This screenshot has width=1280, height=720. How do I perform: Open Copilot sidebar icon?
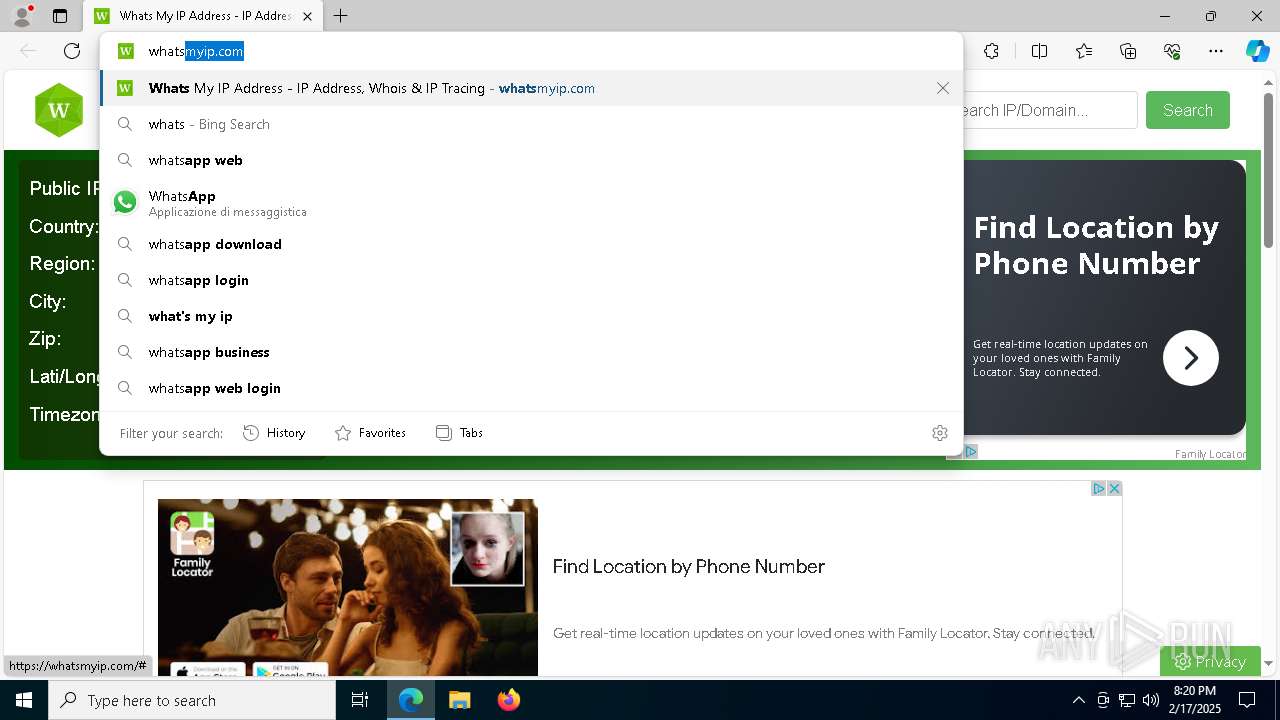[x=1257, y=51]
